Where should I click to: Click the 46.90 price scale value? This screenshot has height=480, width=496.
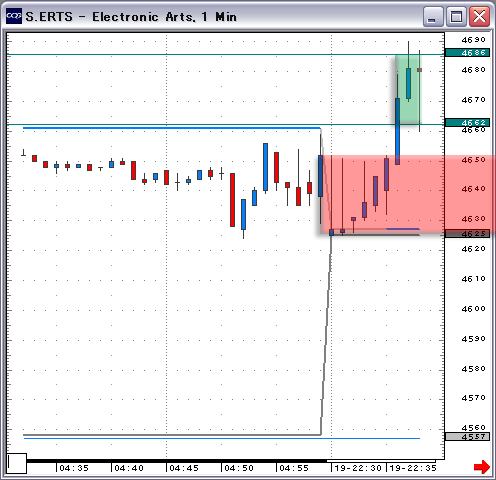(x=473, y=40)
